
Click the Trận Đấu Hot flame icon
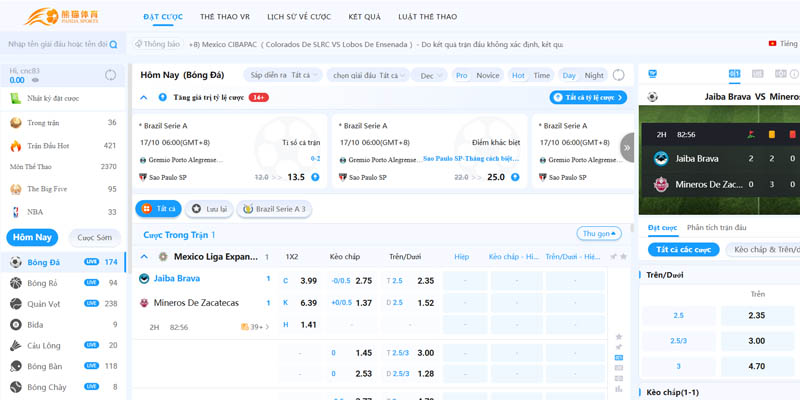(16, 145)
